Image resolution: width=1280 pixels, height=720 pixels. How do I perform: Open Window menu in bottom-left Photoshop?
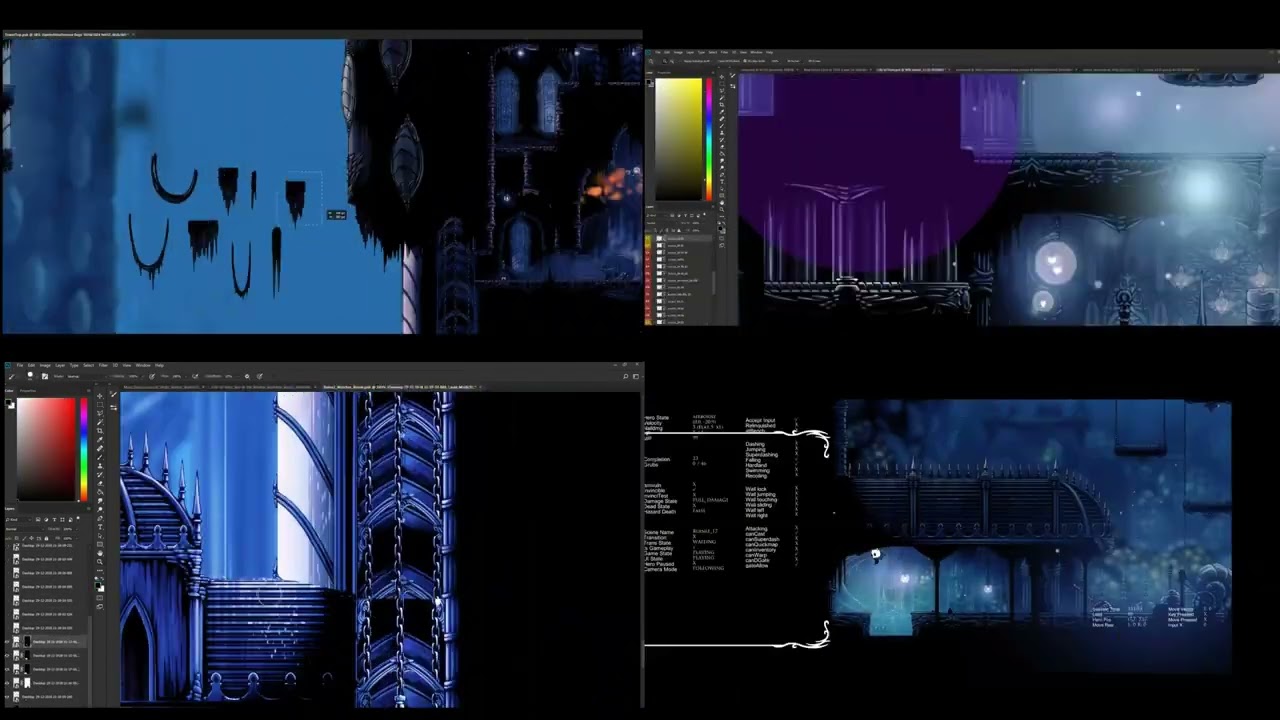coord(143,365)
